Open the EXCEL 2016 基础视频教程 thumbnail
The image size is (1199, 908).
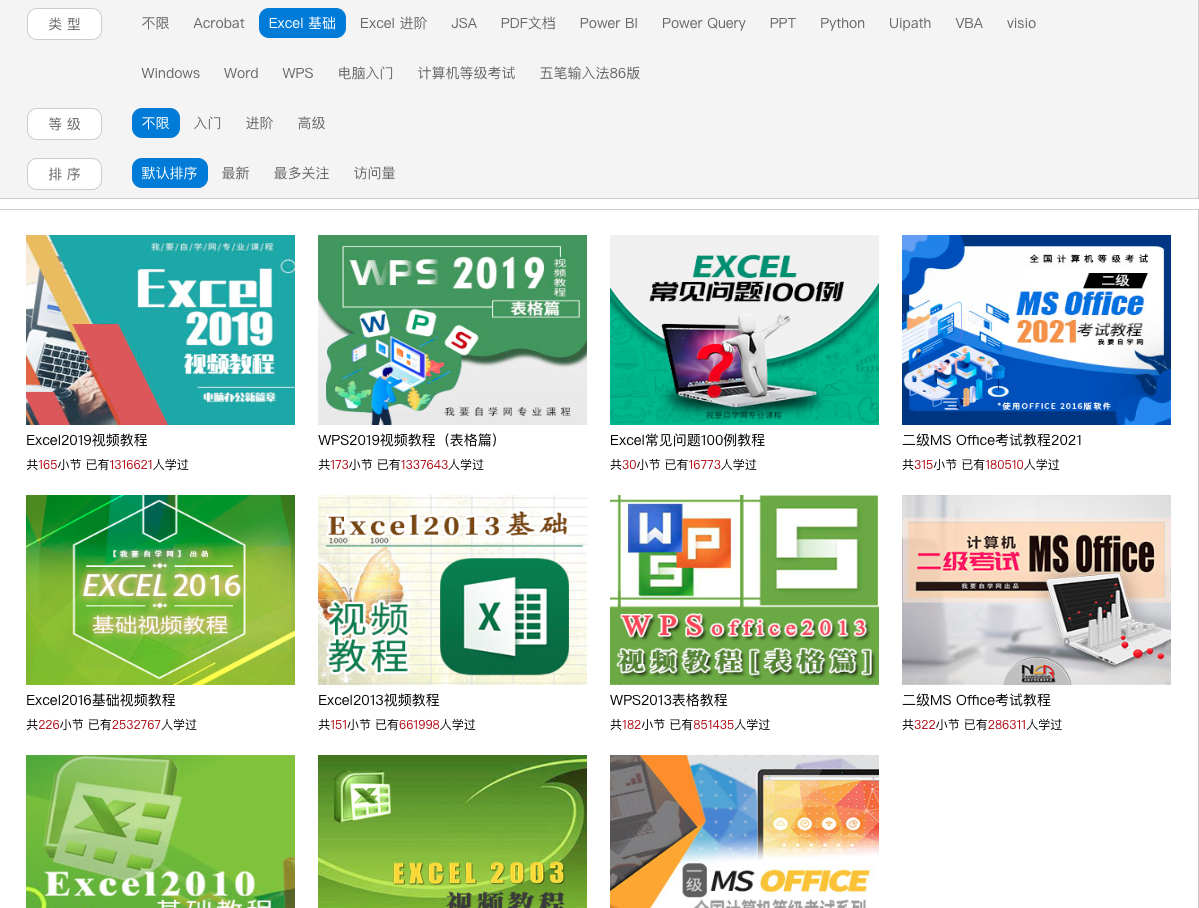coord(161,590)
